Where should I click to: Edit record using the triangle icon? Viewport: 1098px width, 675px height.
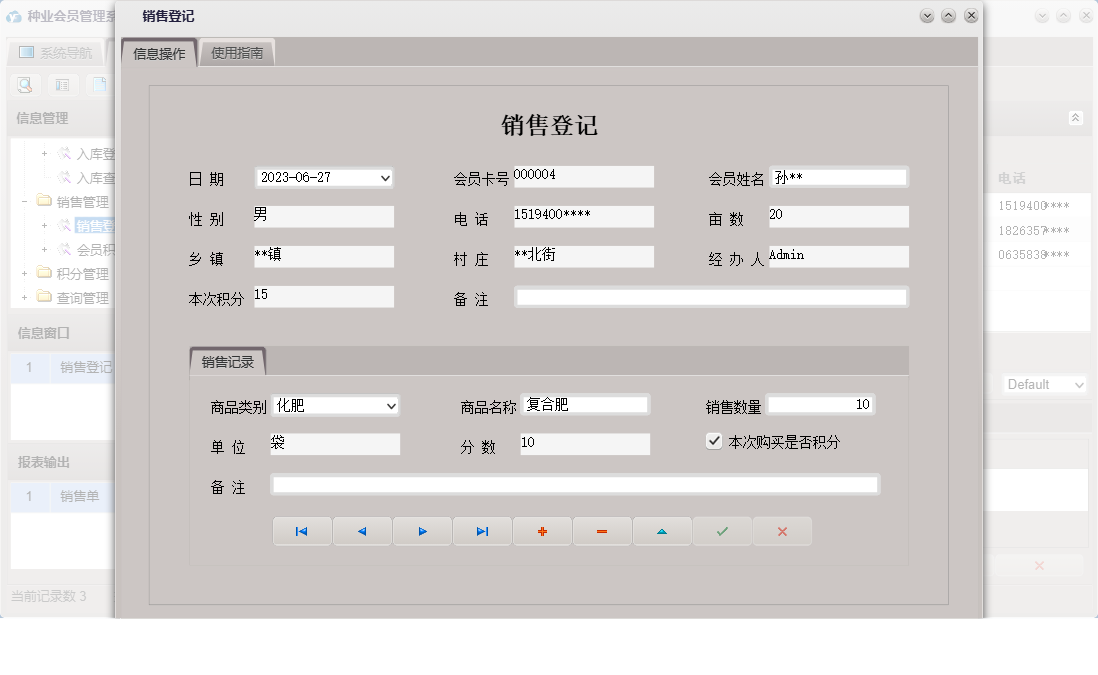[662, 531]
